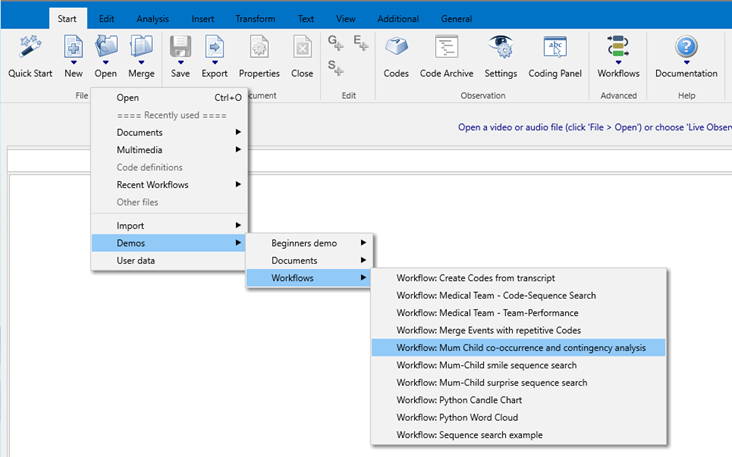Click the Quick Start wand icon
The height and width of the screenshot is (457, 732).
30,46
